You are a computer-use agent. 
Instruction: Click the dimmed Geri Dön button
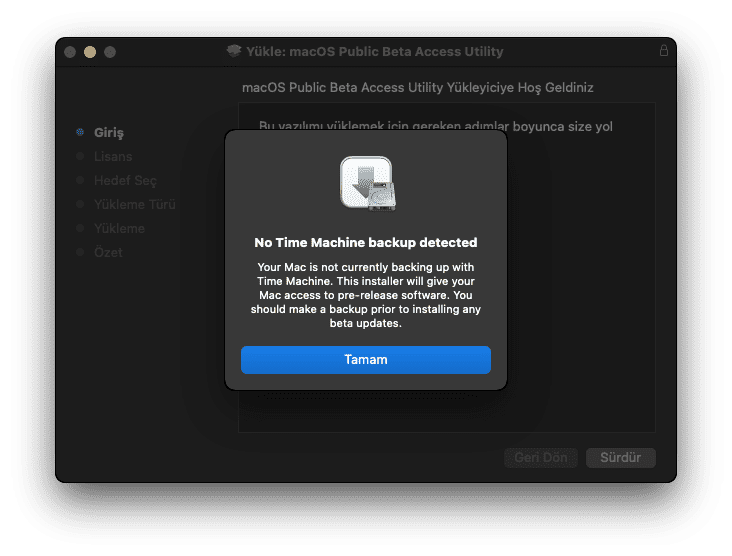pos(541,457)
